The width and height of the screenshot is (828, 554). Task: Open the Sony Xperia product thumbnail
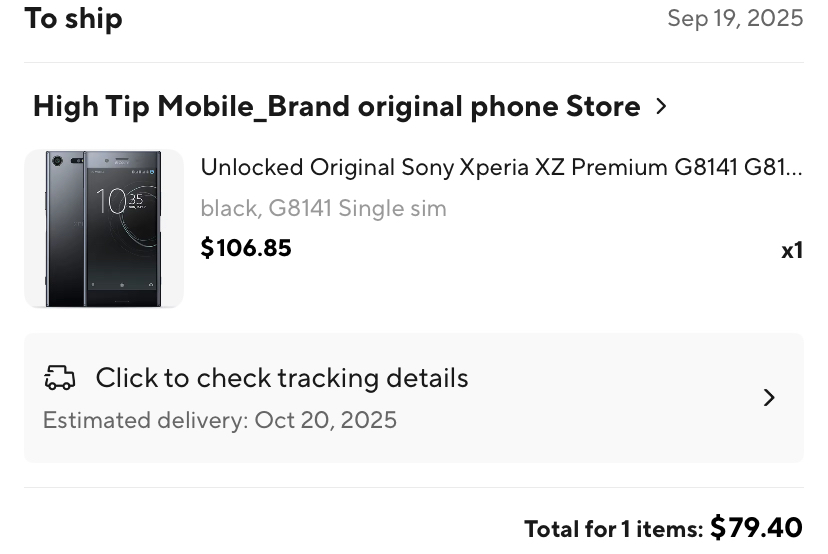coord(104,229)
